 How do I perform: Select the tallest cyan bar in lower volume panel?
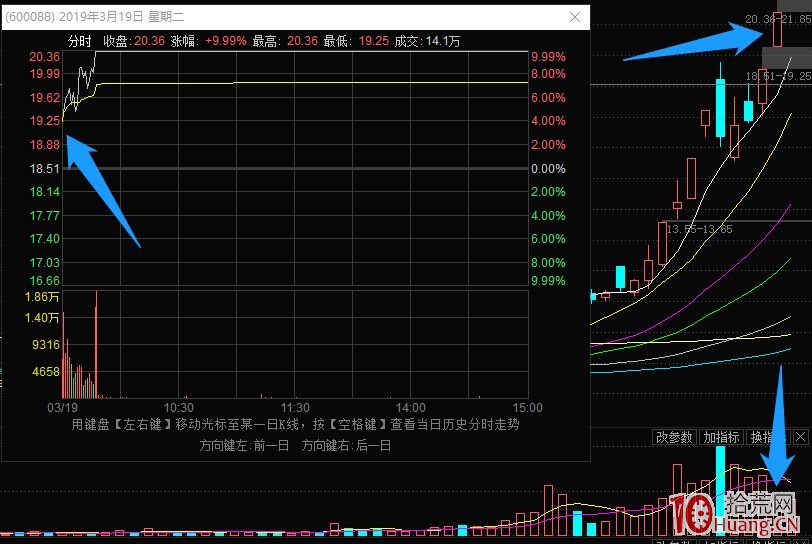(720, 491)
